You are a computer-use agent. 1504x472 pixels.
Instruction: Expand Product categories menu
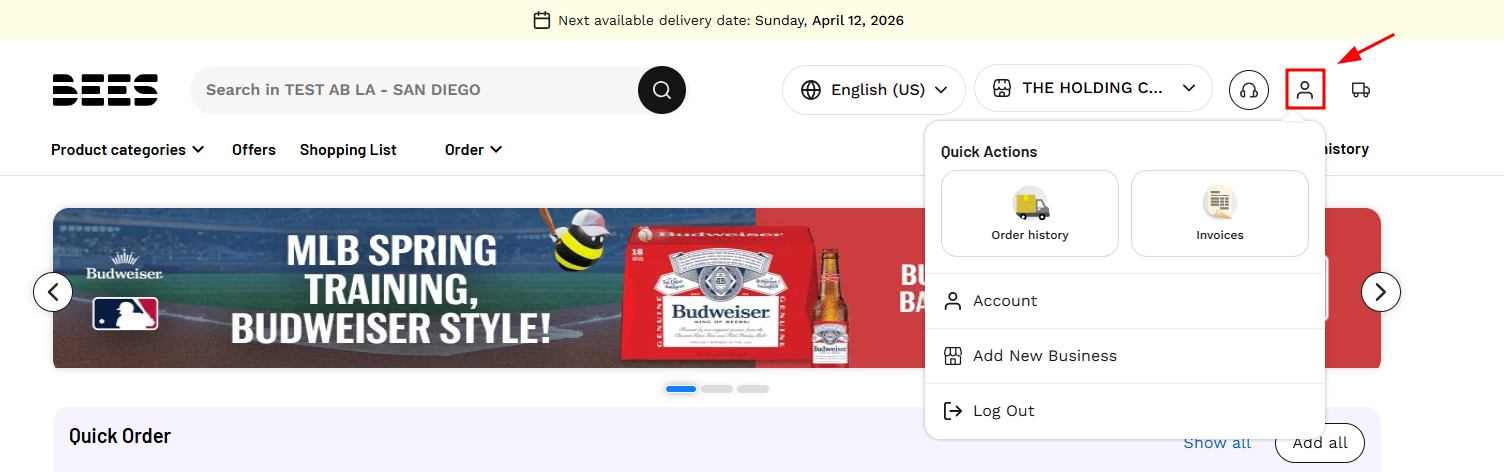(x=128, y=150)
